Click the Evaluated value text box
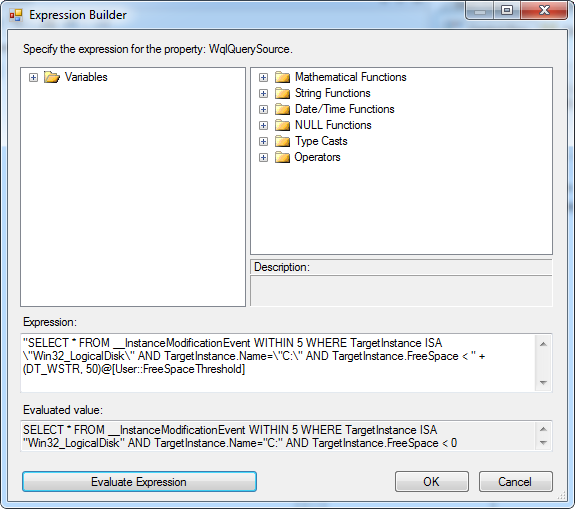The width and height of the screenshot is (575, 509). pyautogui.click(x=286, y=436)
